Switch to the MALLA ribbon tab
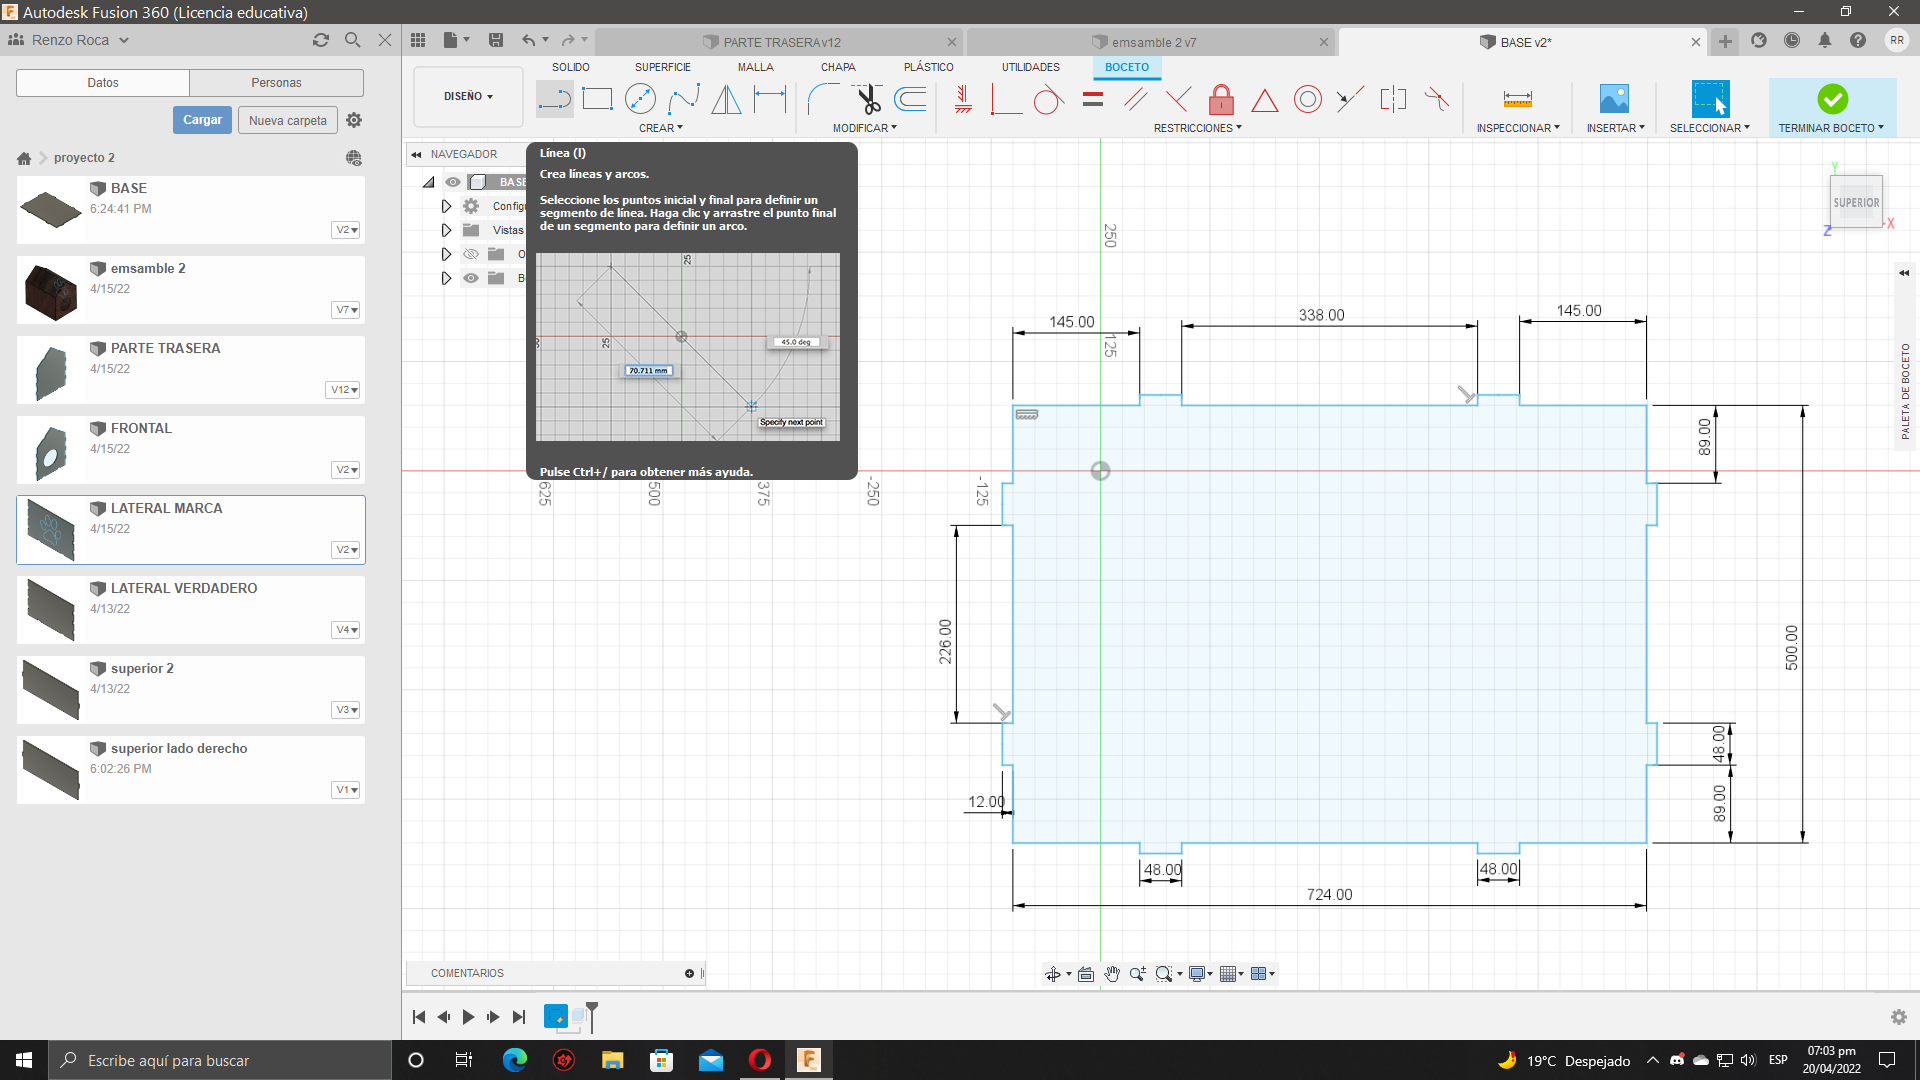Screen dimensions: 1920x1080 [x=755, y=67]
